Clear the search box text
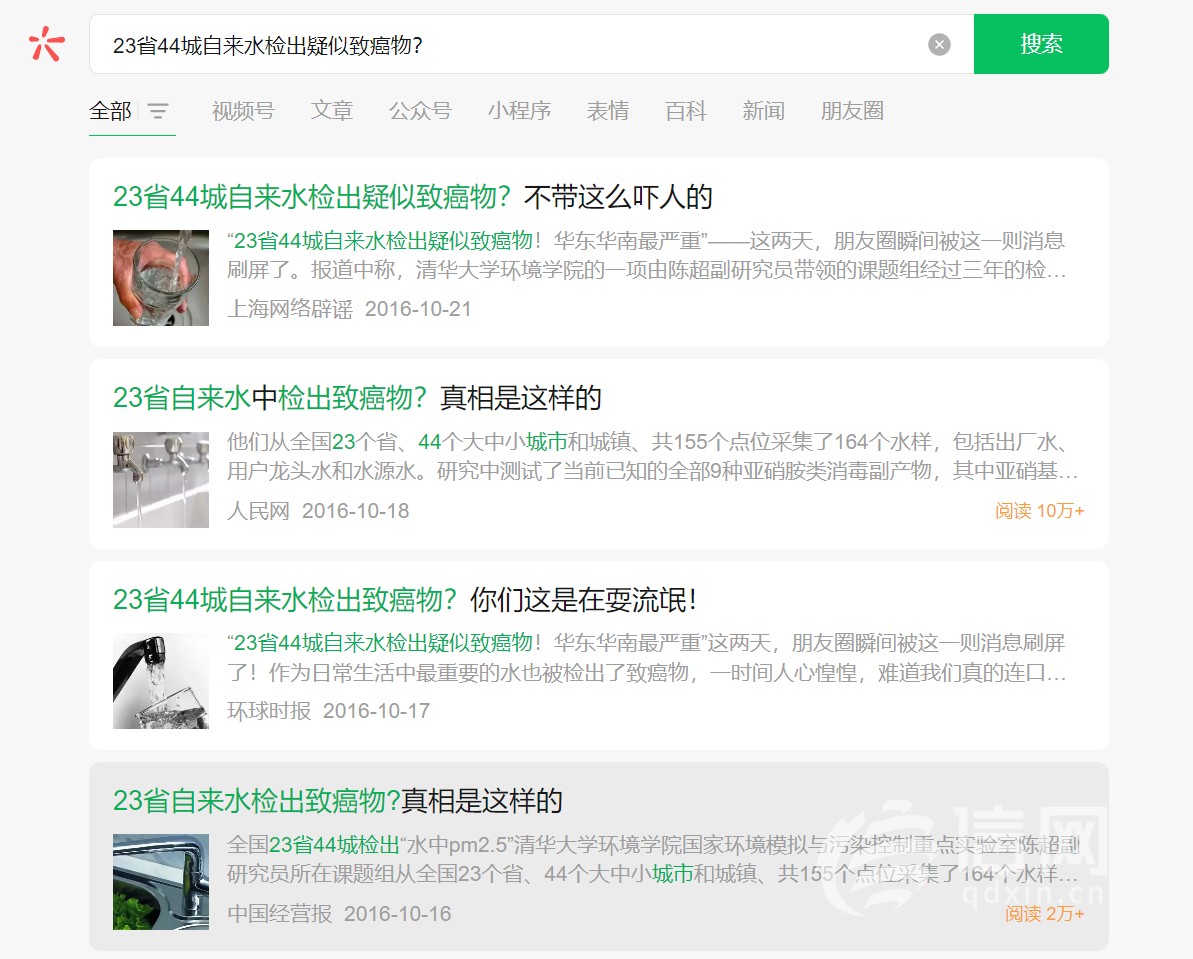 tap(939, 44)
